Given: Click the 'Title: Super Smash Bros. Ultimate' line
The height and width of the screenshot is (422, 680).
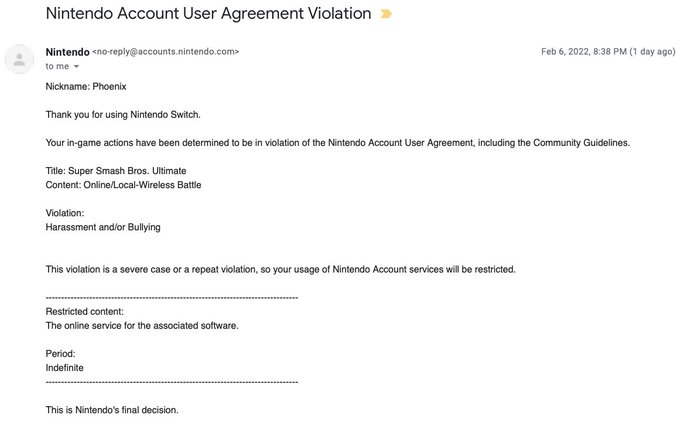Looking at the screenshot, I should tap(116, 171).
